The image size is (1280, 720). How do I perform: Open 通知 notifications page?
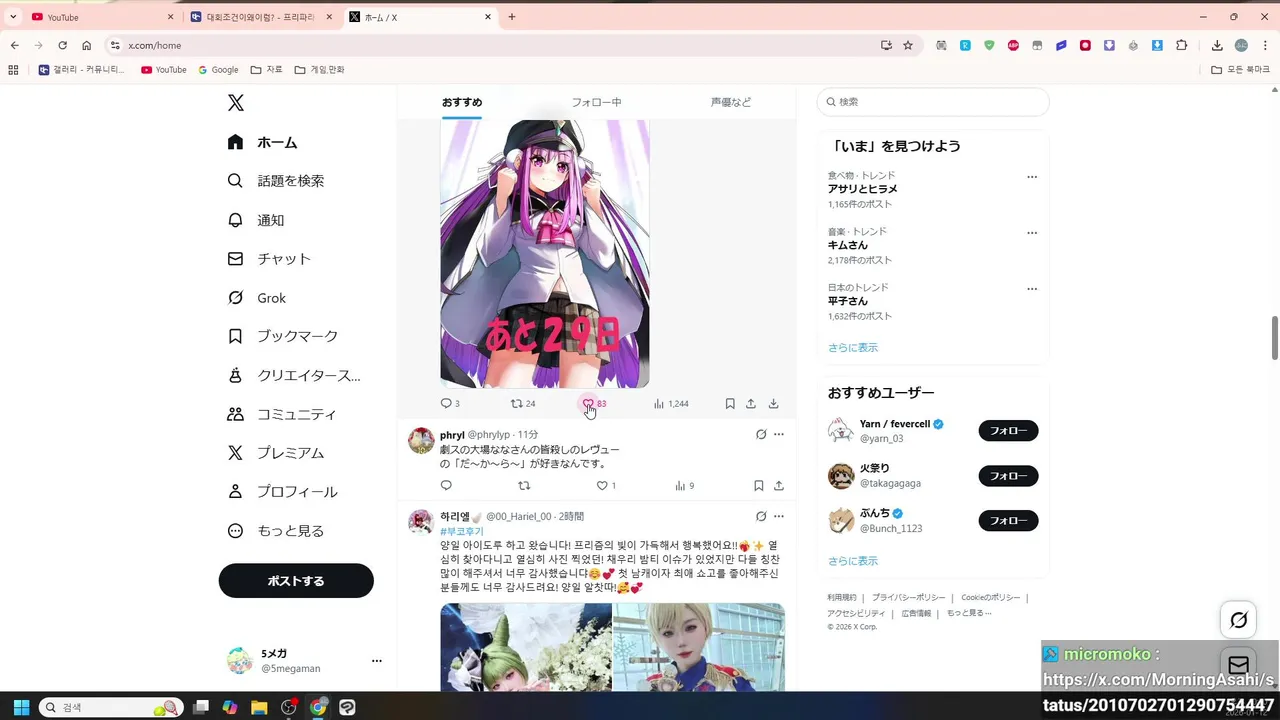coord(256,220)
